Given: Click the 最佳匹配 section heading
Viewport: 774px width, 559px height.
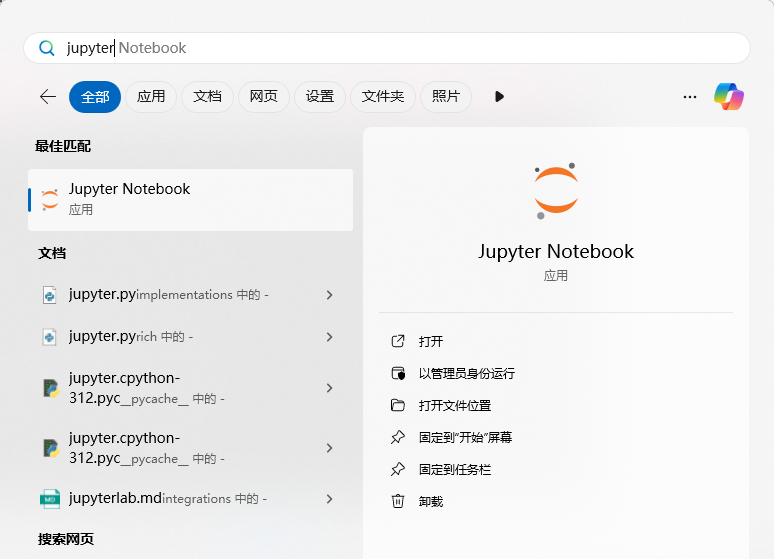Looking at the screenshot, I should click(x=63, y=146).
